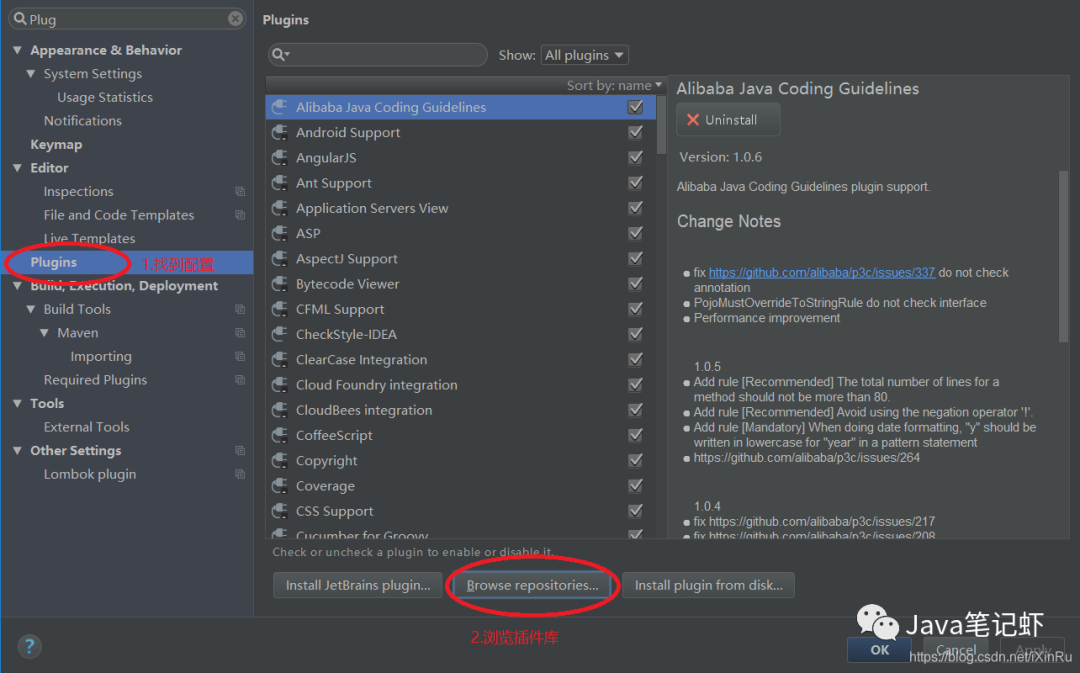Click the project-level icon beside File and Code Templates
The height and width of the screenshot is (673, 1080).
click(240, 215)
